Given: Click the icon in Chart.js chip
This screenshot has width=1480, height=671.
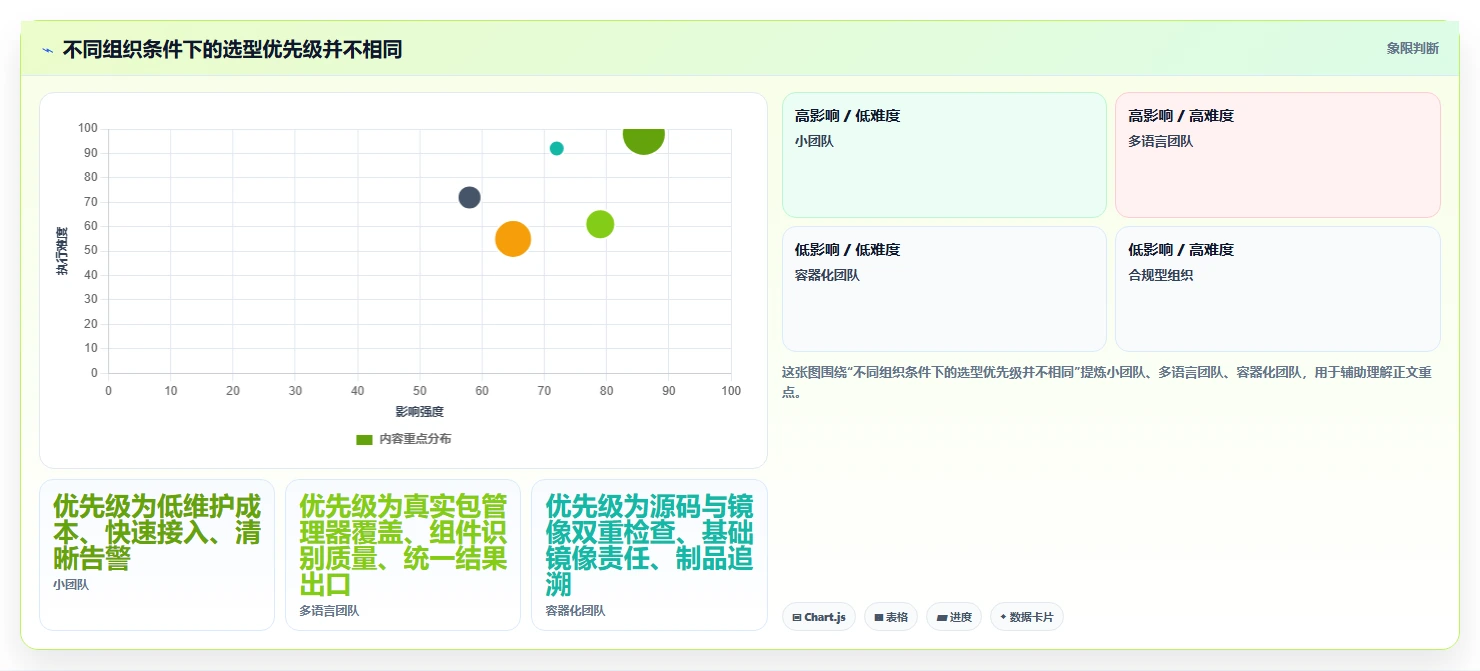Looking at the screenshot, I should coord(797,618).
